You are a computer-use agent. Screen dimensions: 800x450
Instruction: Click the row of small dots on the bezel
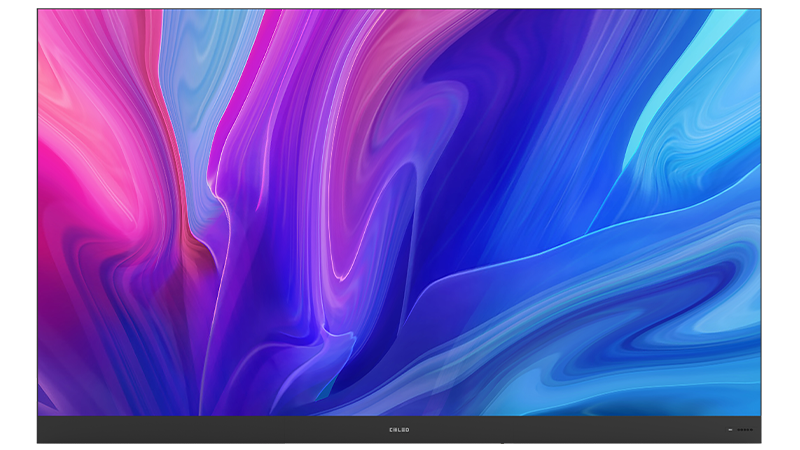746,430
